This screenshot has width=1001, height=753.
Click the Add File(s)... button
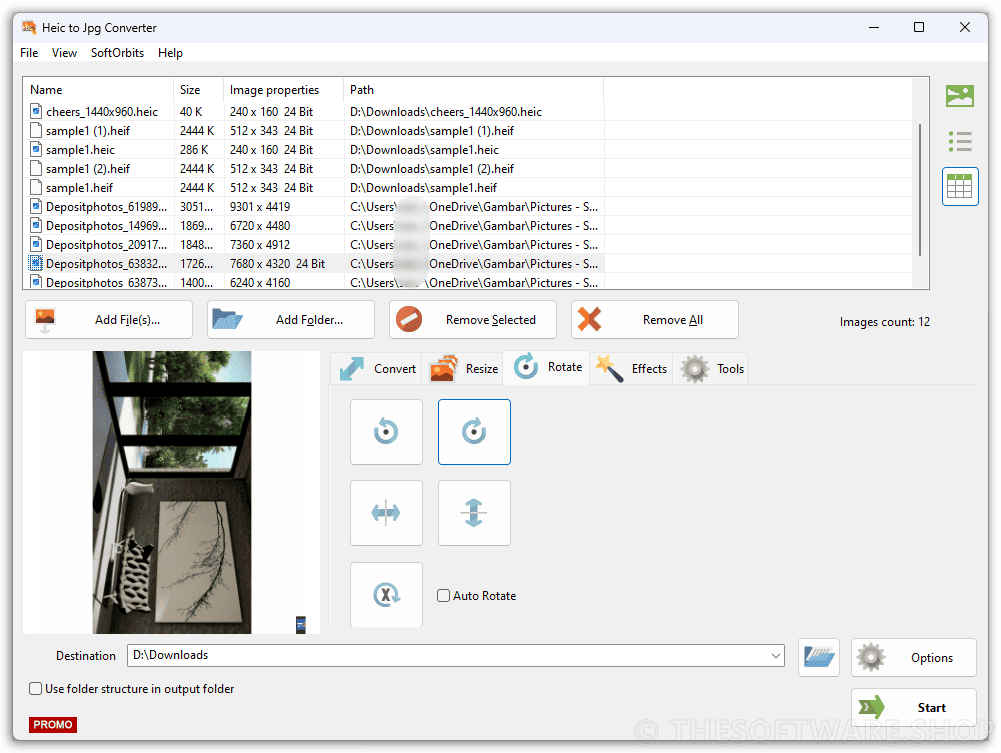(x=109, y=320)
